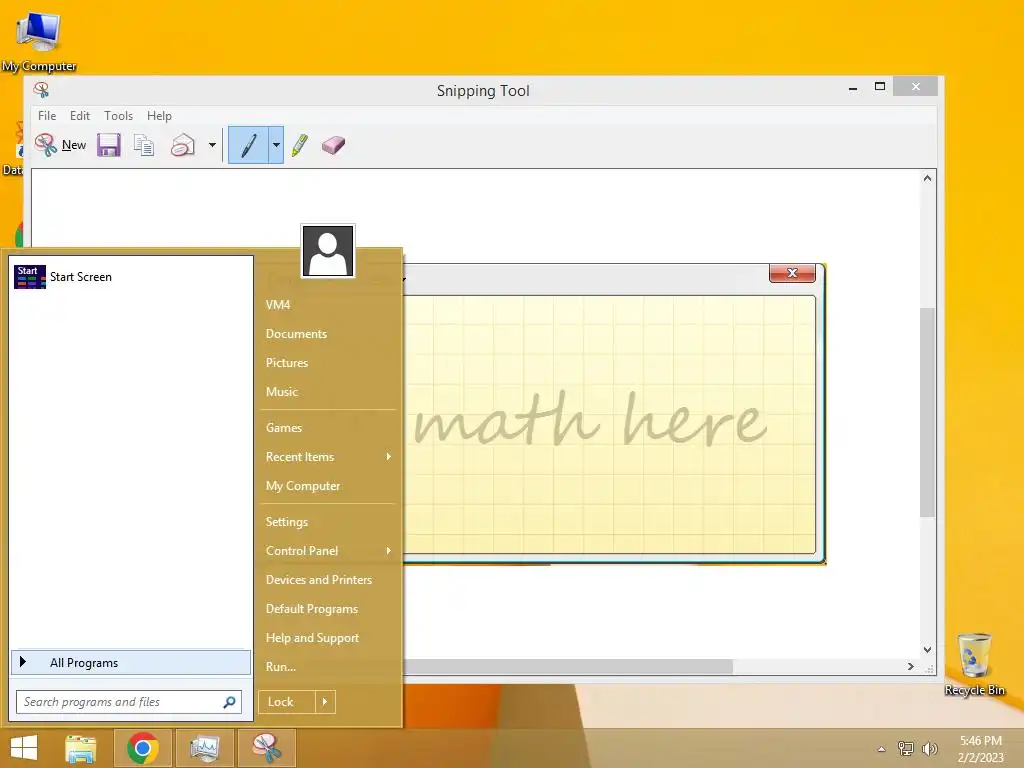Open the Pen options dropdown arrow
Screen dimensions: 1024x768
tap(276, 145)
